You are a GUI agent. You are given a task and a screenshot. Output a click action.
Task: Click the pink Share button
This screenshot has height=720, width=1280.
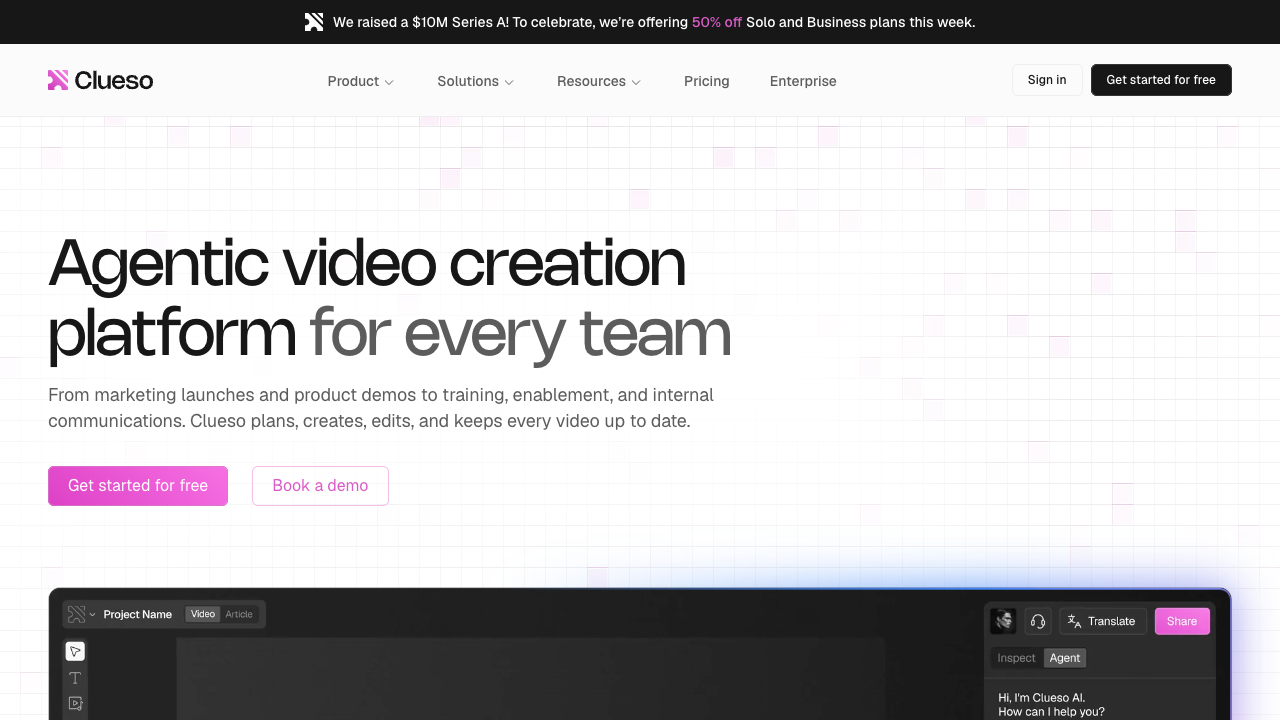[1182, 621]
